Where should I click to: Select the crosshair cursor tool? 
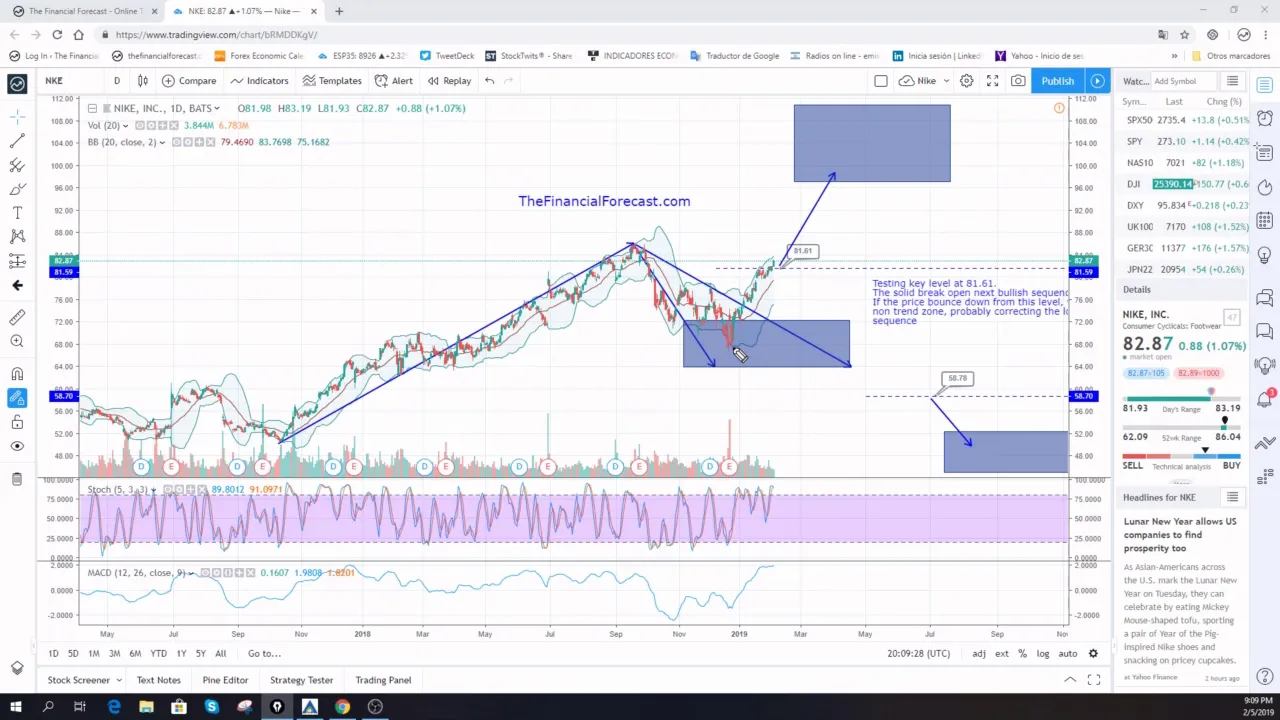tap(17, 117)
